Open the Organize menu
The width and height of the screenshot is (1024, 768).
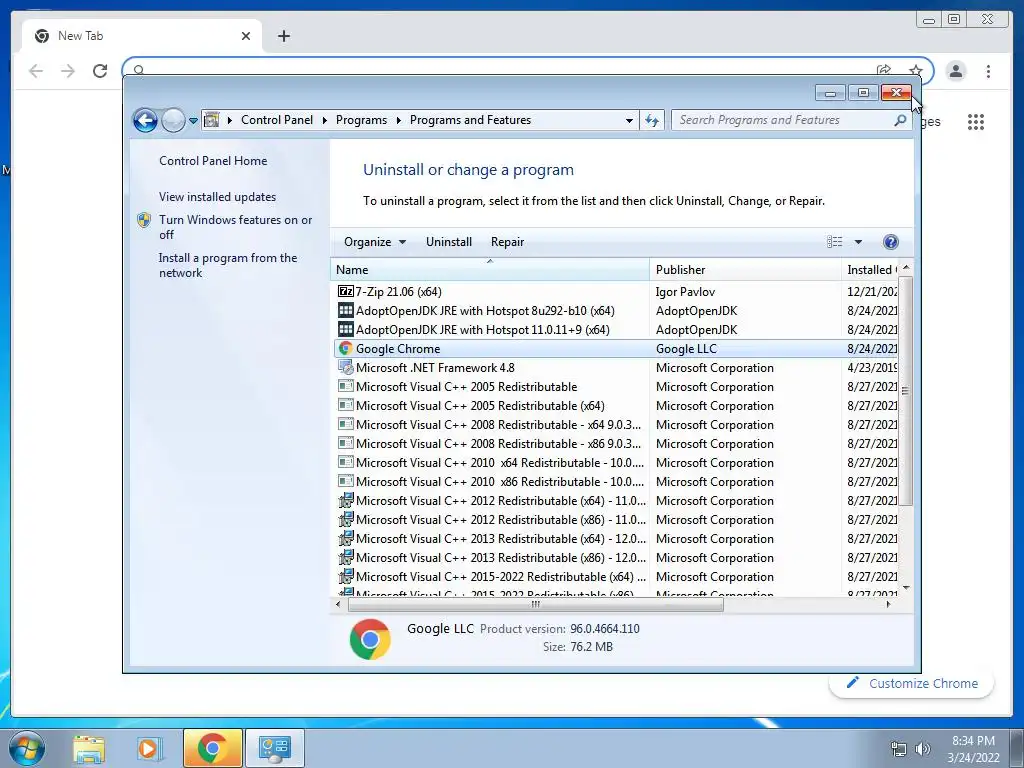375,242
